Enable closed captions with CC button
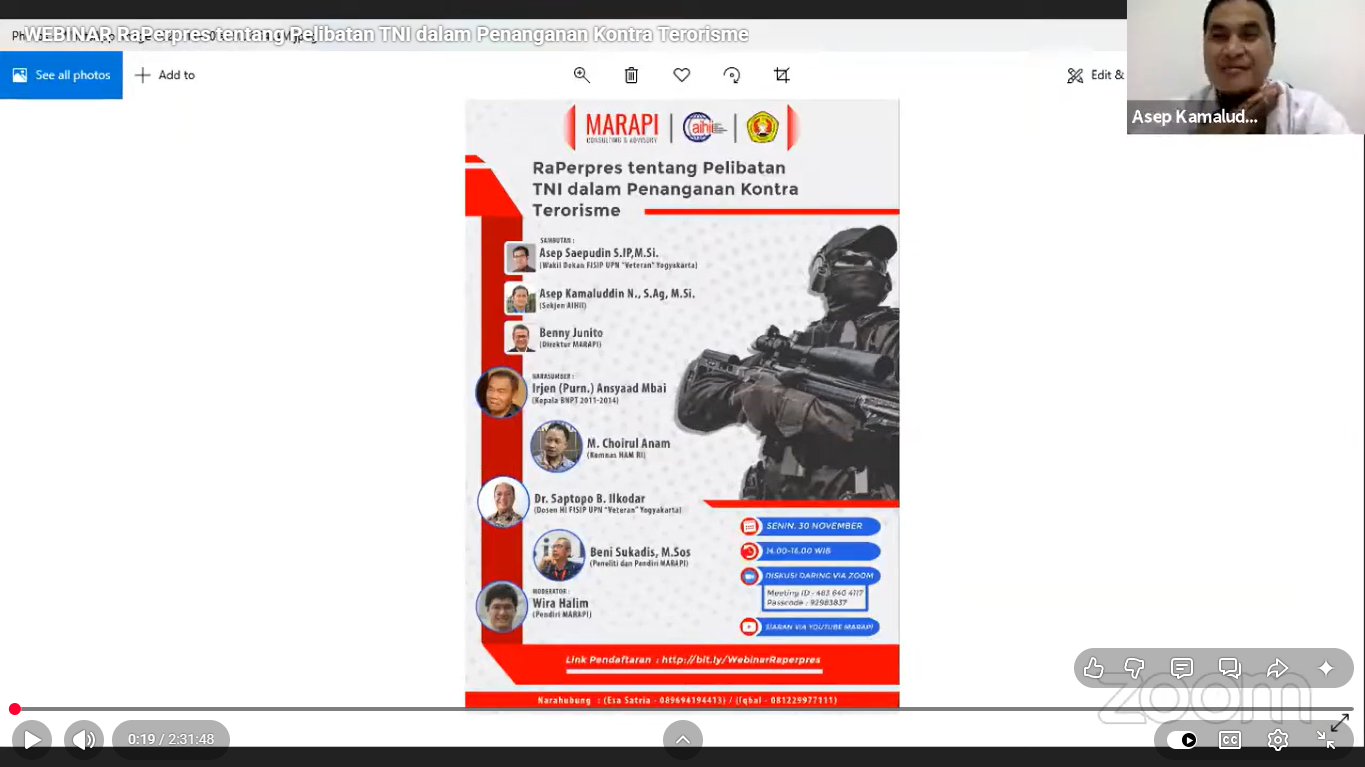1365x767 pixels. 1230,740
